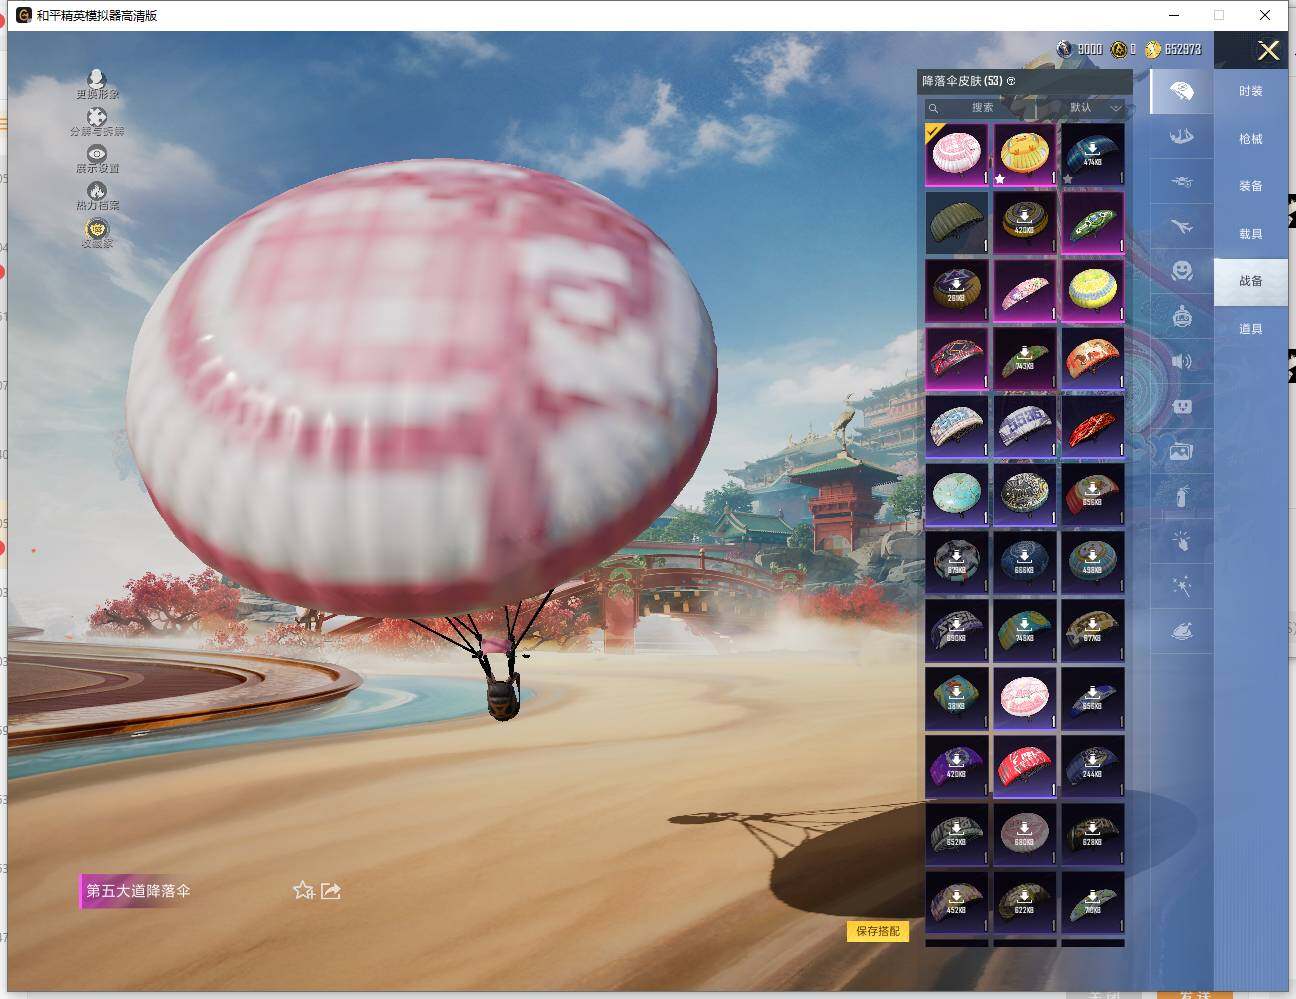
Task: Select the picture gallery category icon
Action: click(1181, 452)
